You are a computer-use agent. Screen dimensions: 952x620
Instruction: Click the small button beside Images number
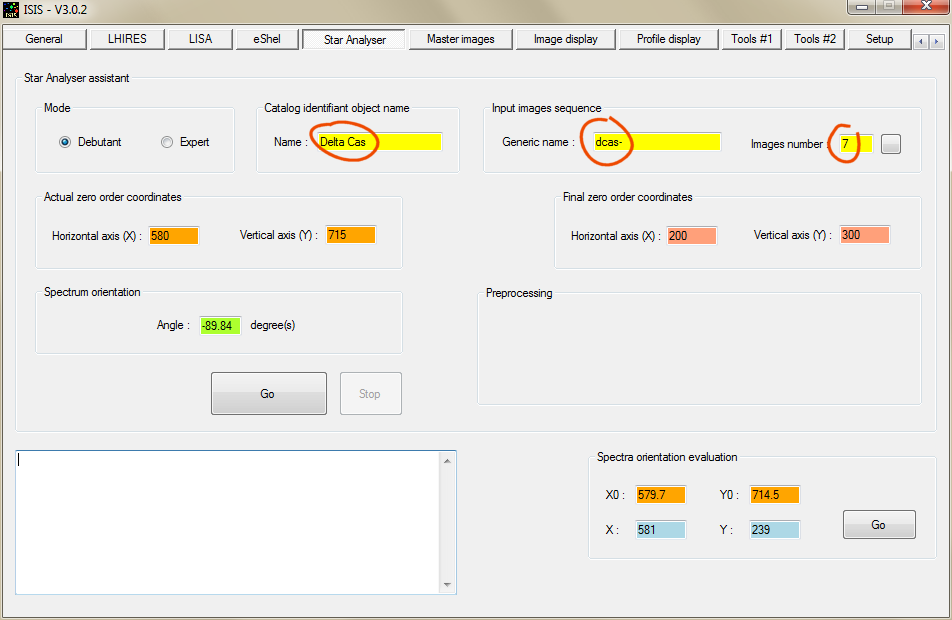tap(891, 144)
